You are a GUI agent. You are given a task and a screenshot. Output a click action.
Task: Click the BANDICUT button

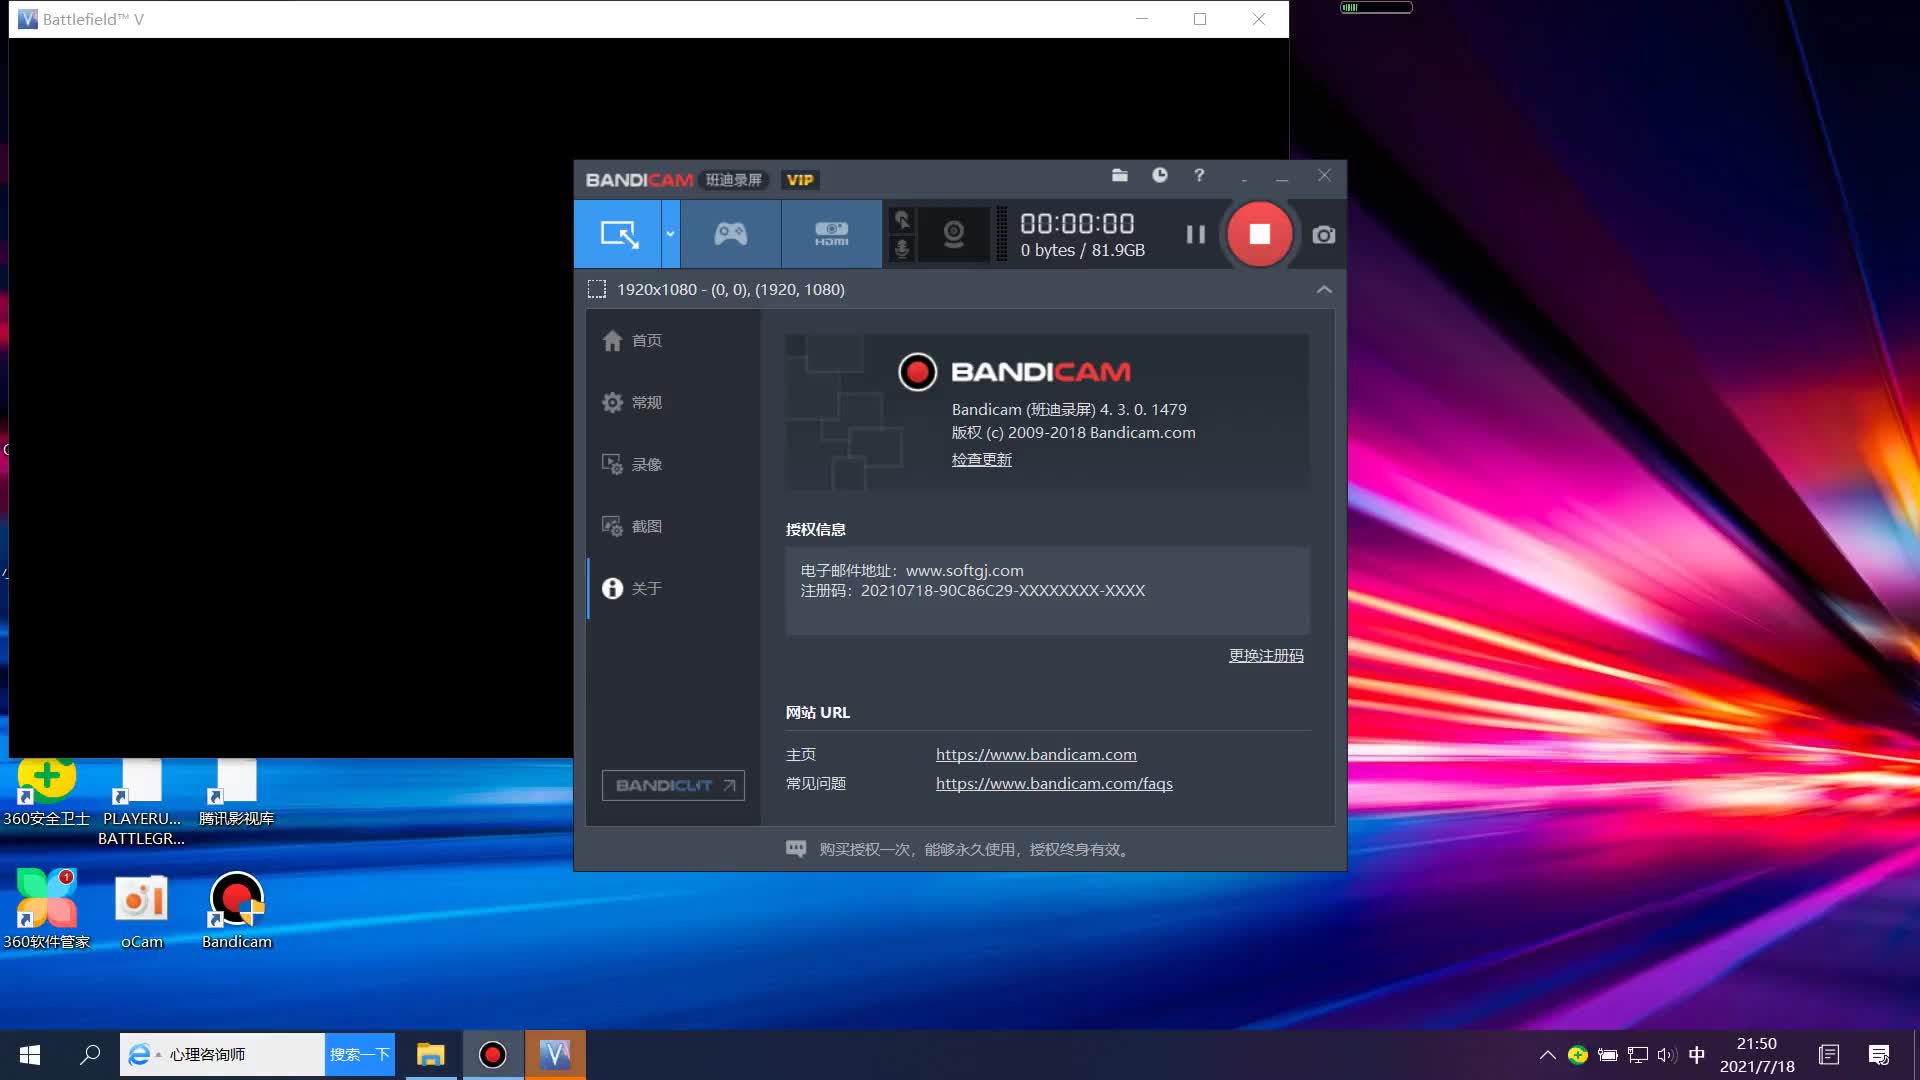(673, 785)
